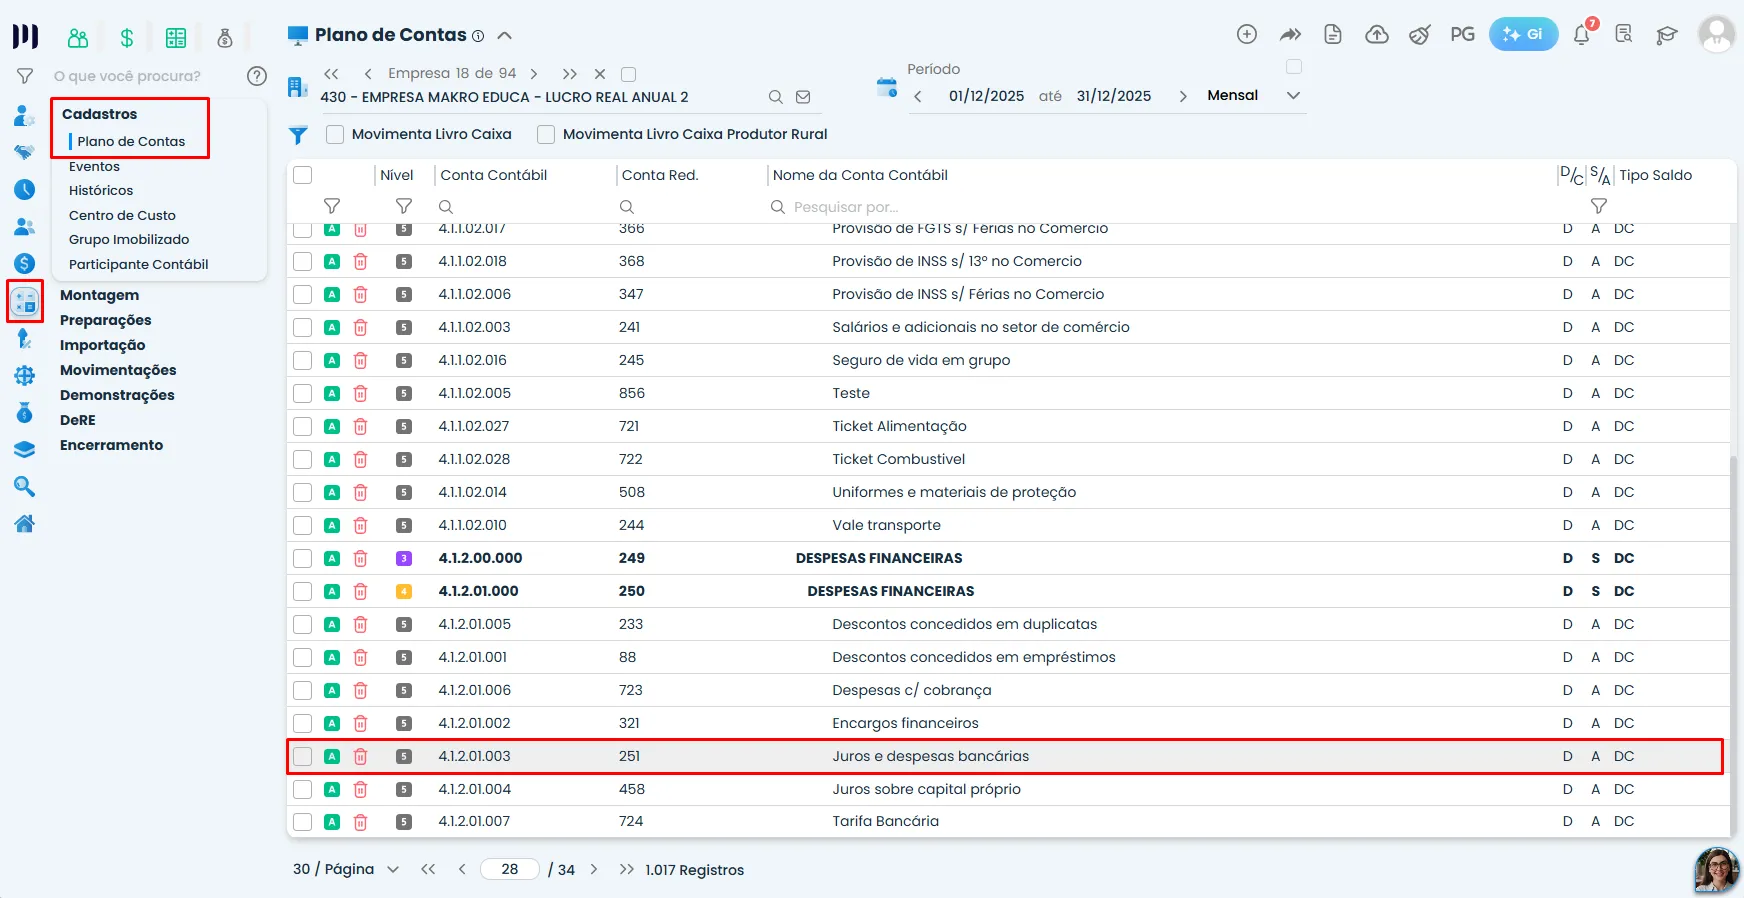
Task: Click the stacked layers icon in left sidebar
Action: (x=25, y=449)
